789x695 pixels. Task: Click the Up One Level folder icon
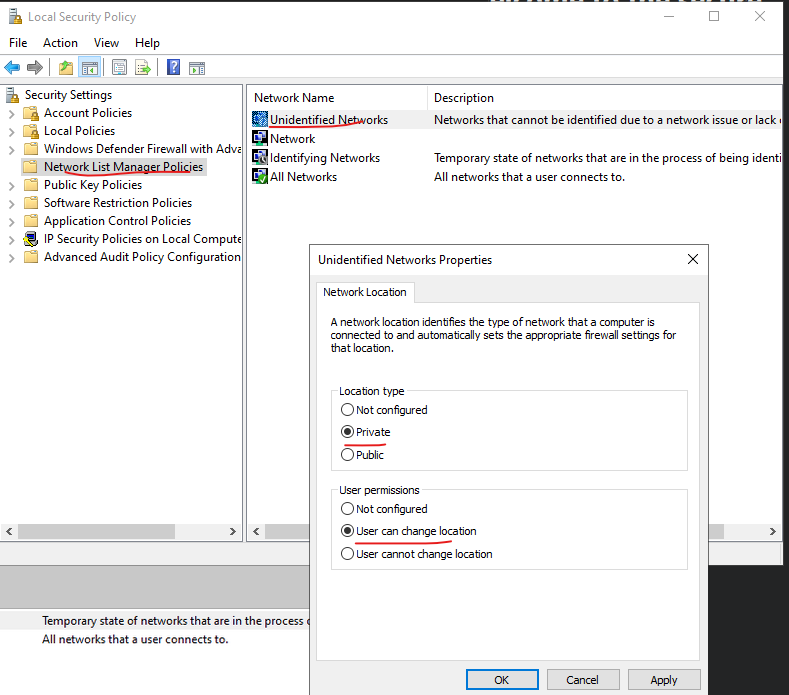click(66, 68)
